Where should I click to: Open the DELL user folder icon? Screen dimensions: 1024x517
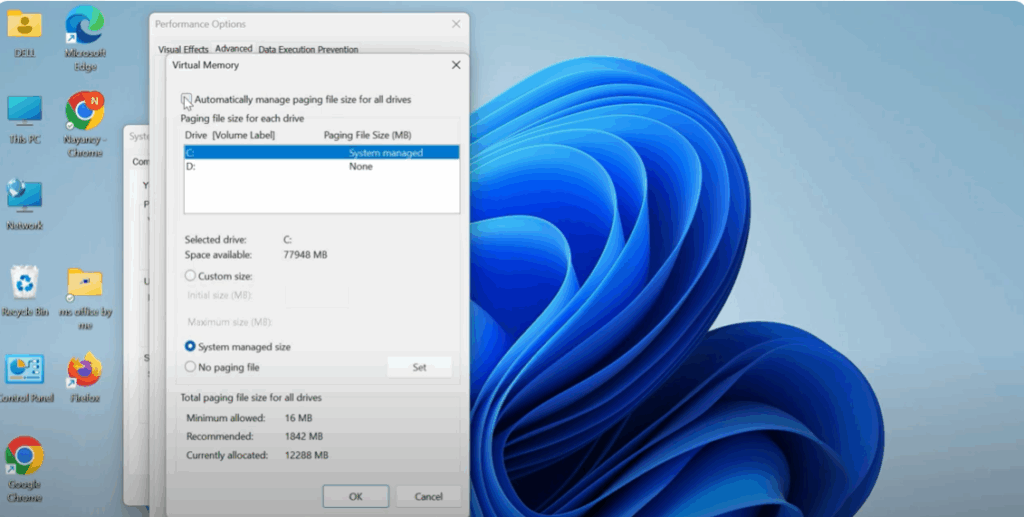[x=25, y=33]
